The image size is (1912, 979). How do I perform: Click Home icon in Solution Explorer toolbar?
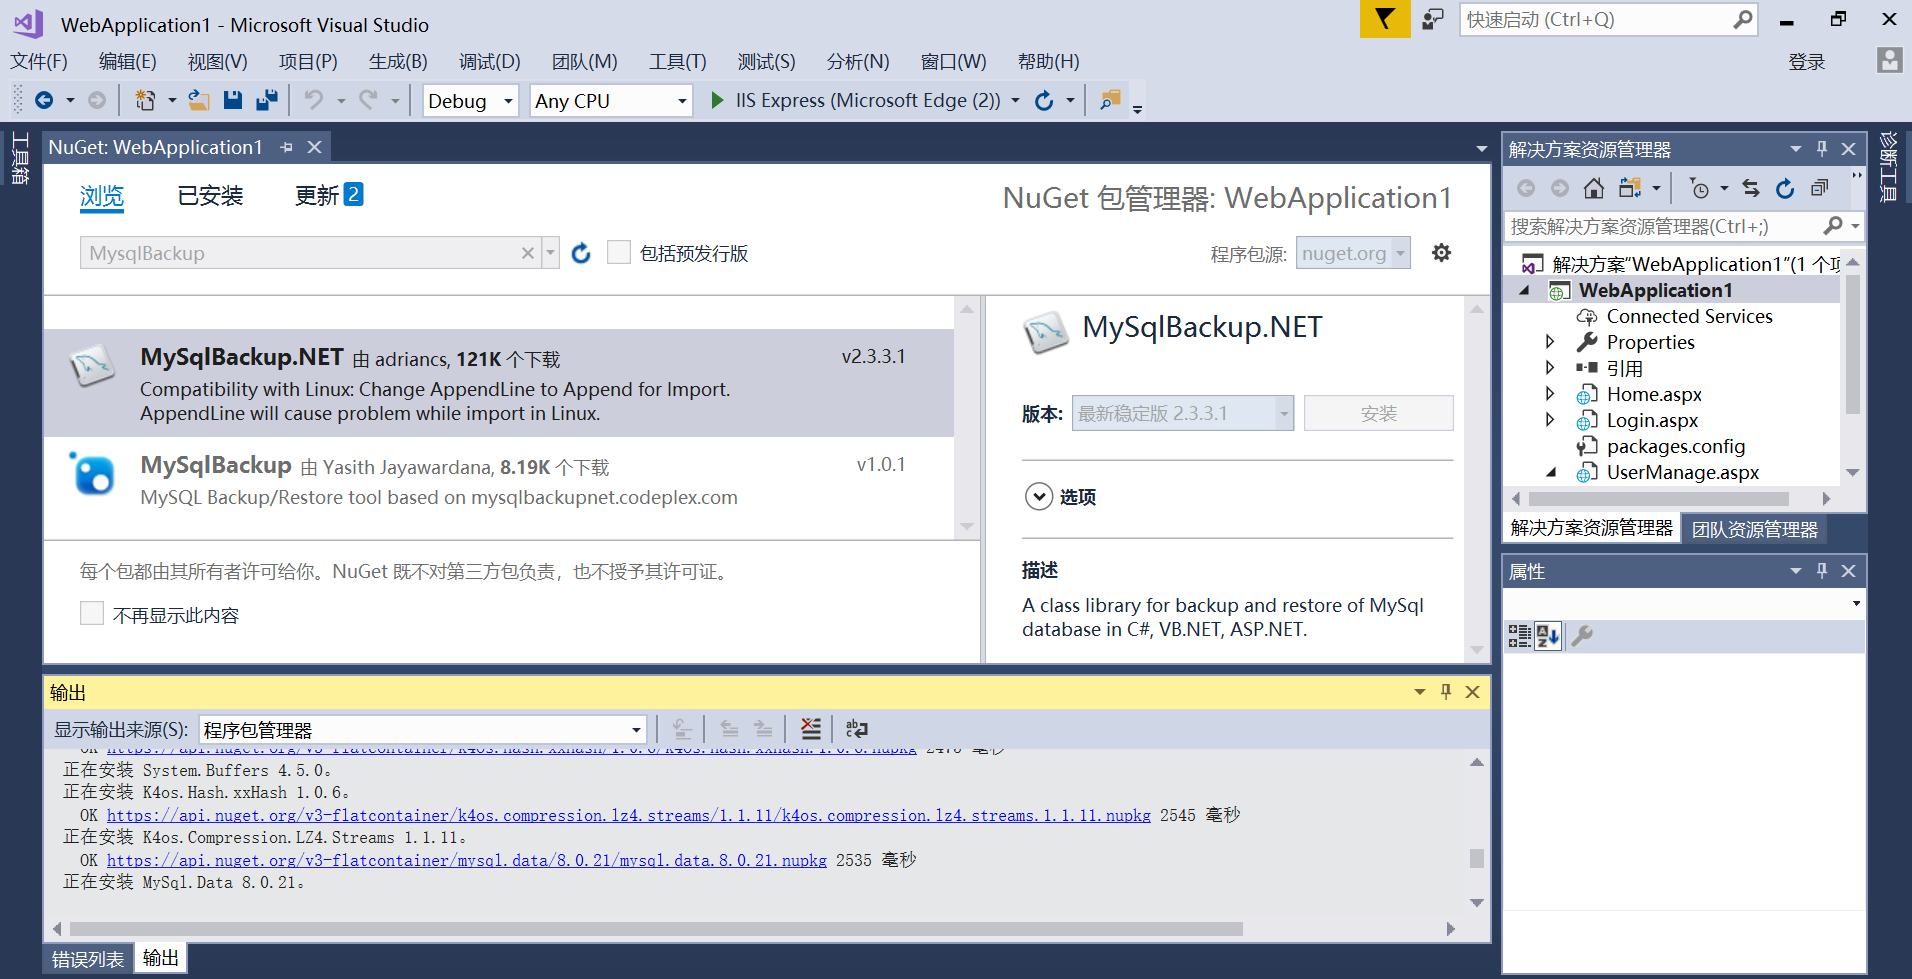click(1594, 188)
